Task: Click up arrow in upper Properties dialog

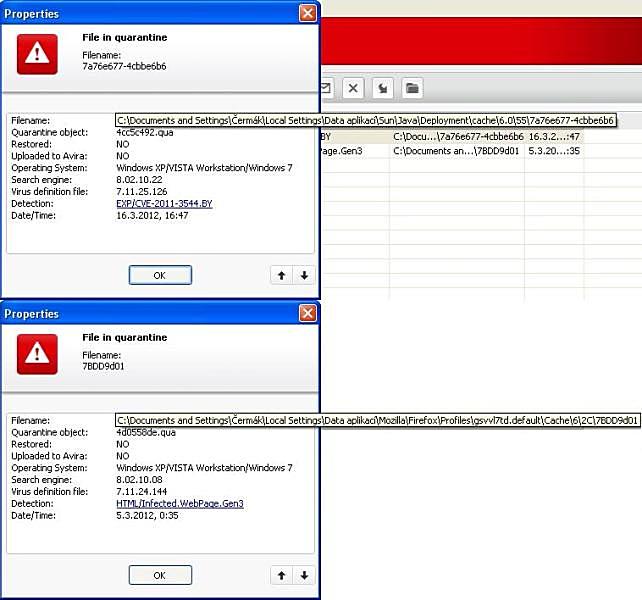Action: pyautogui.click(x=282, y=275)
